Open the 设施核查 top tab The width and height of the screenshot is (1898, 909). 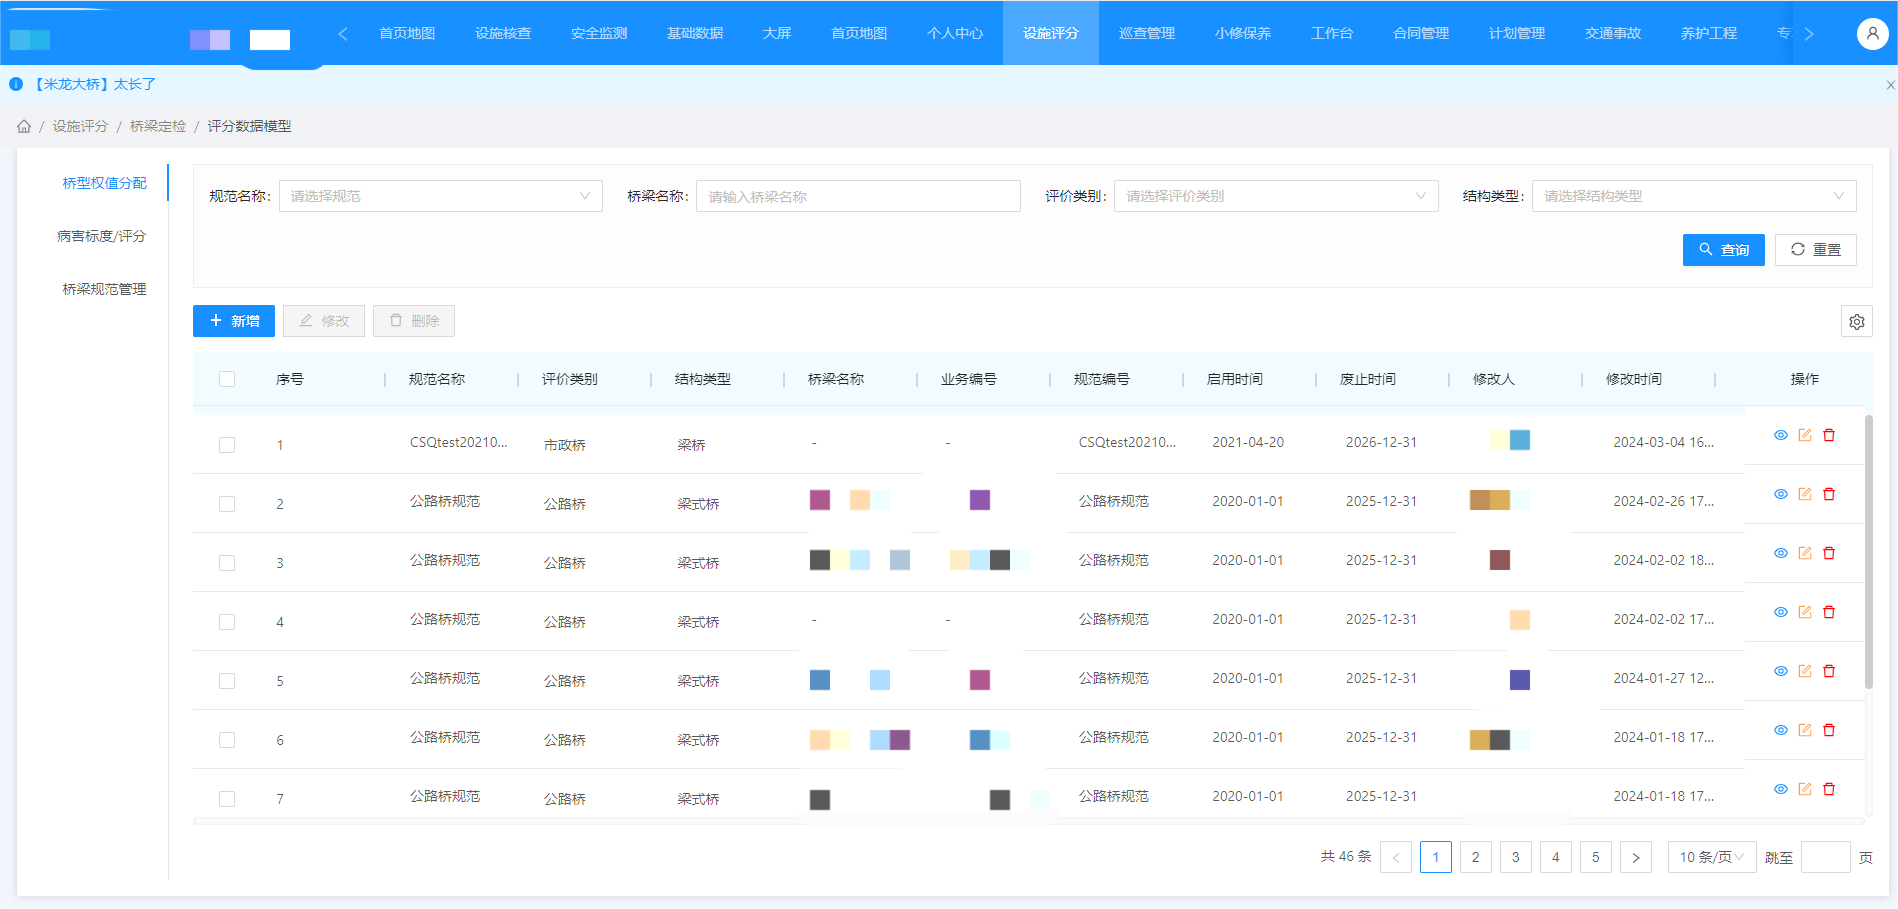coord(503,33)
